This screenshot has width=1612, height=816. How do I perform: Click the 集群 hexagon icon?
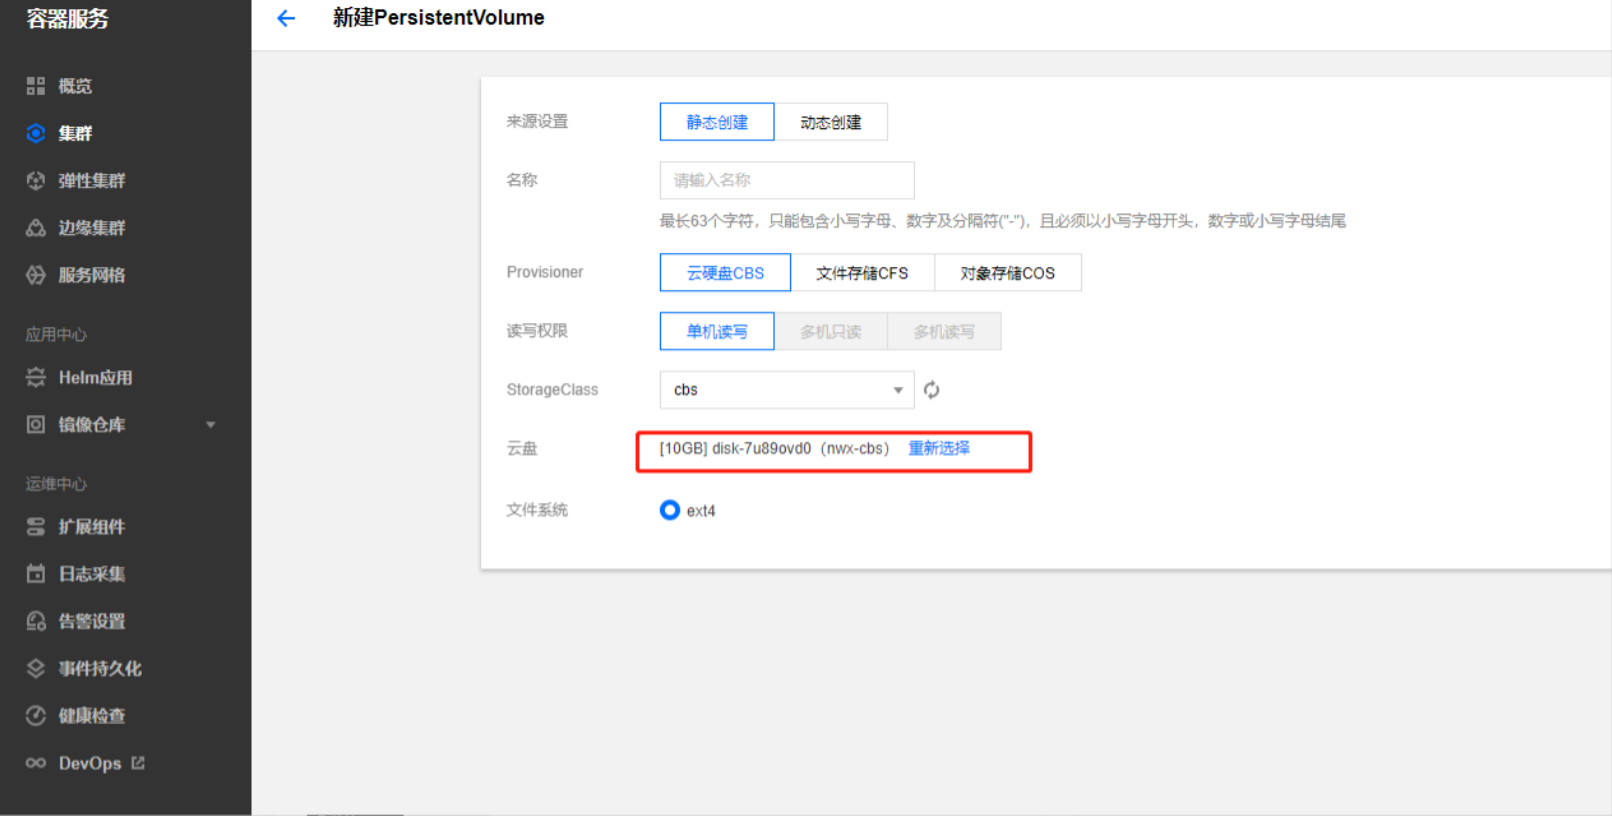tap(36, 133)
